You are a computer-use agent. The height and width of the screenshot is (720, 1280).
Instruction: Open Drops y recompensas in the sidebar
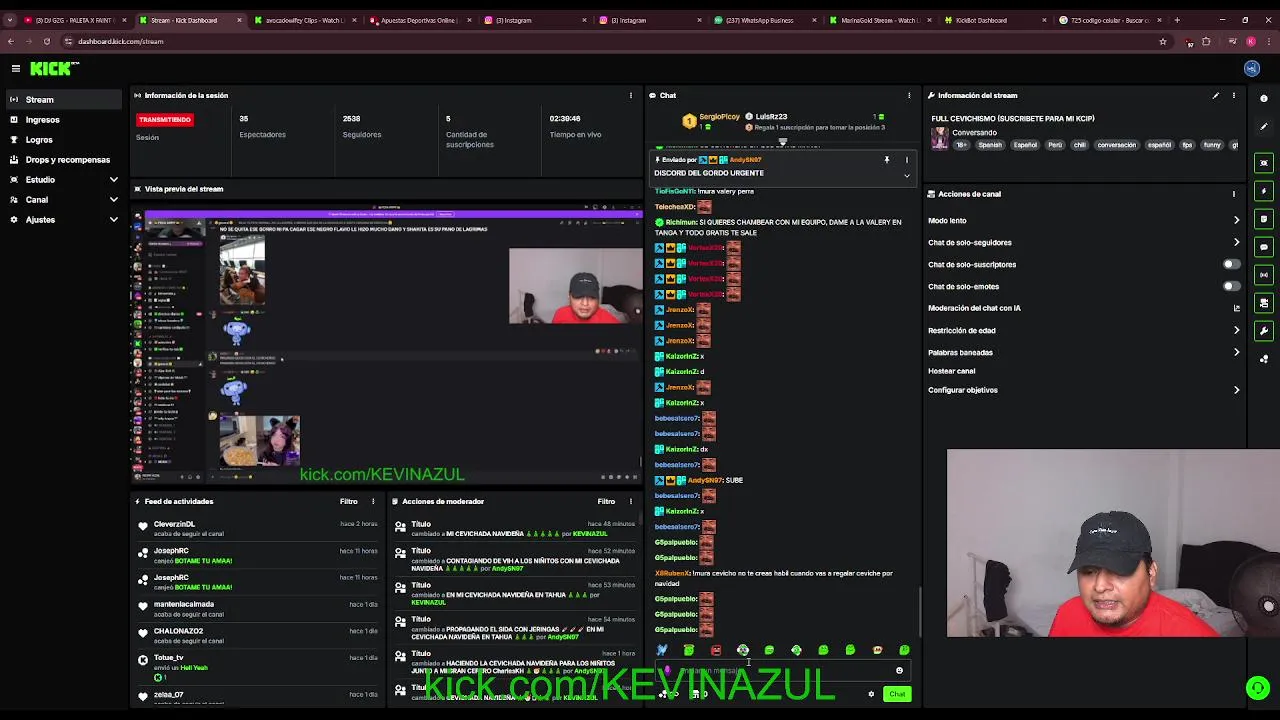65,159
